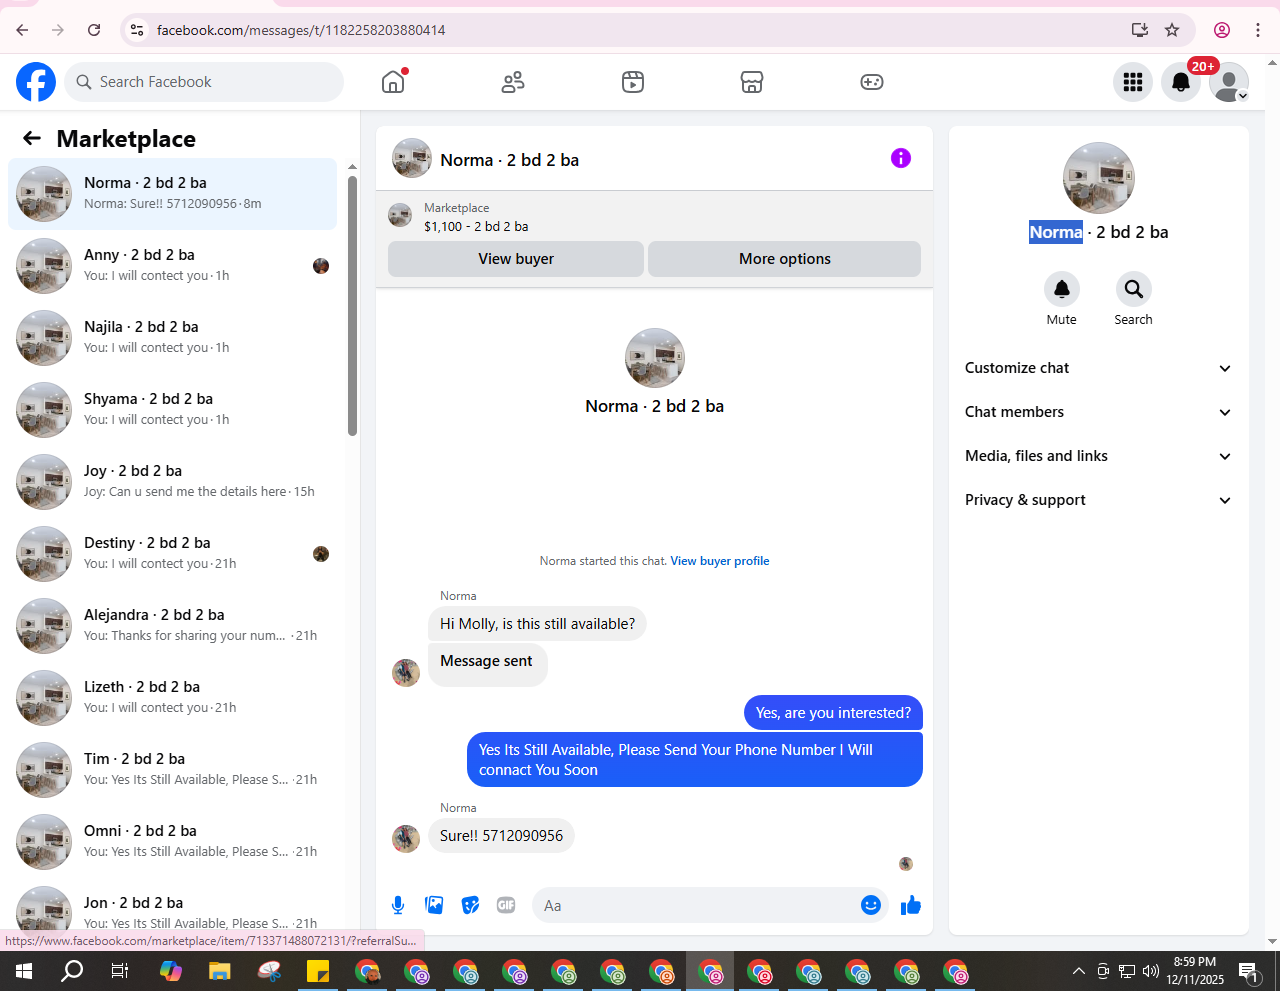Open emoji picker in message box

[871, 905]
